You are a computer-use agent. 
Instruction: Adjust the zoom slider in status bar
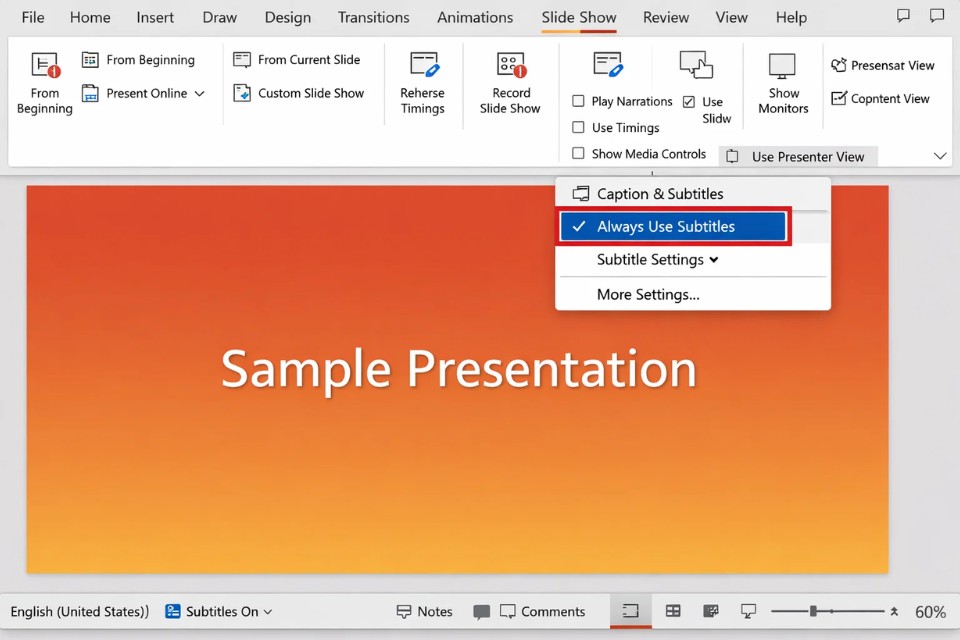click(814, 611)
